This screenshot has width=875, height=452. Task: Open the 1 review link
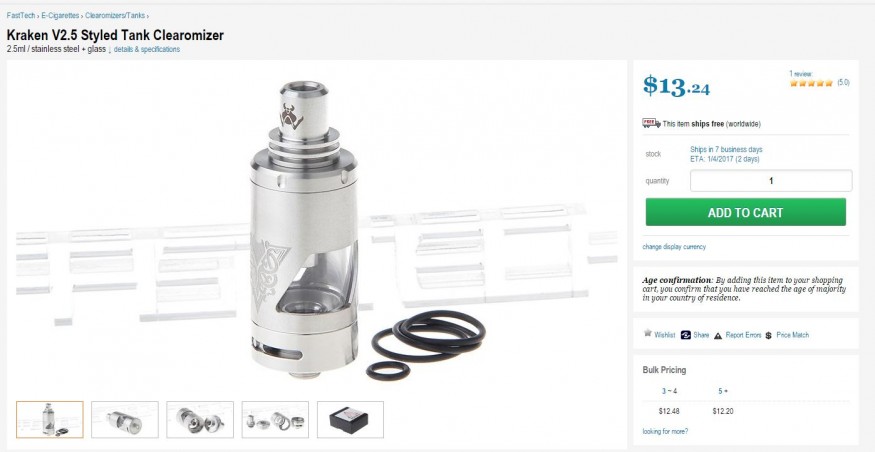801,74
